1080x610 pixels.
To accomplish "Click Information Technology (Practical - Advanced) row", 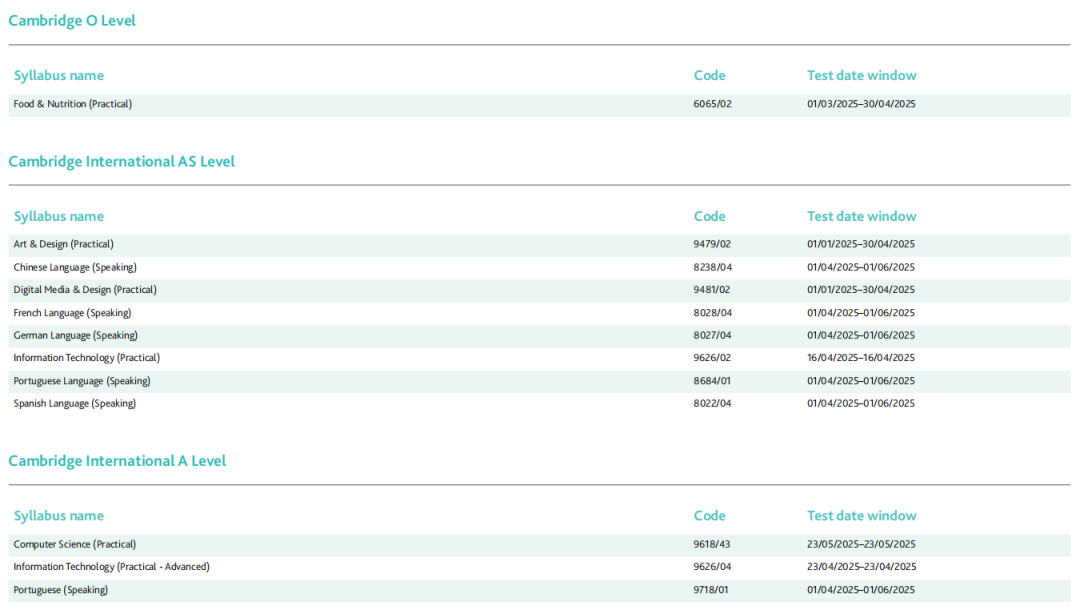I will click(539, 567).
